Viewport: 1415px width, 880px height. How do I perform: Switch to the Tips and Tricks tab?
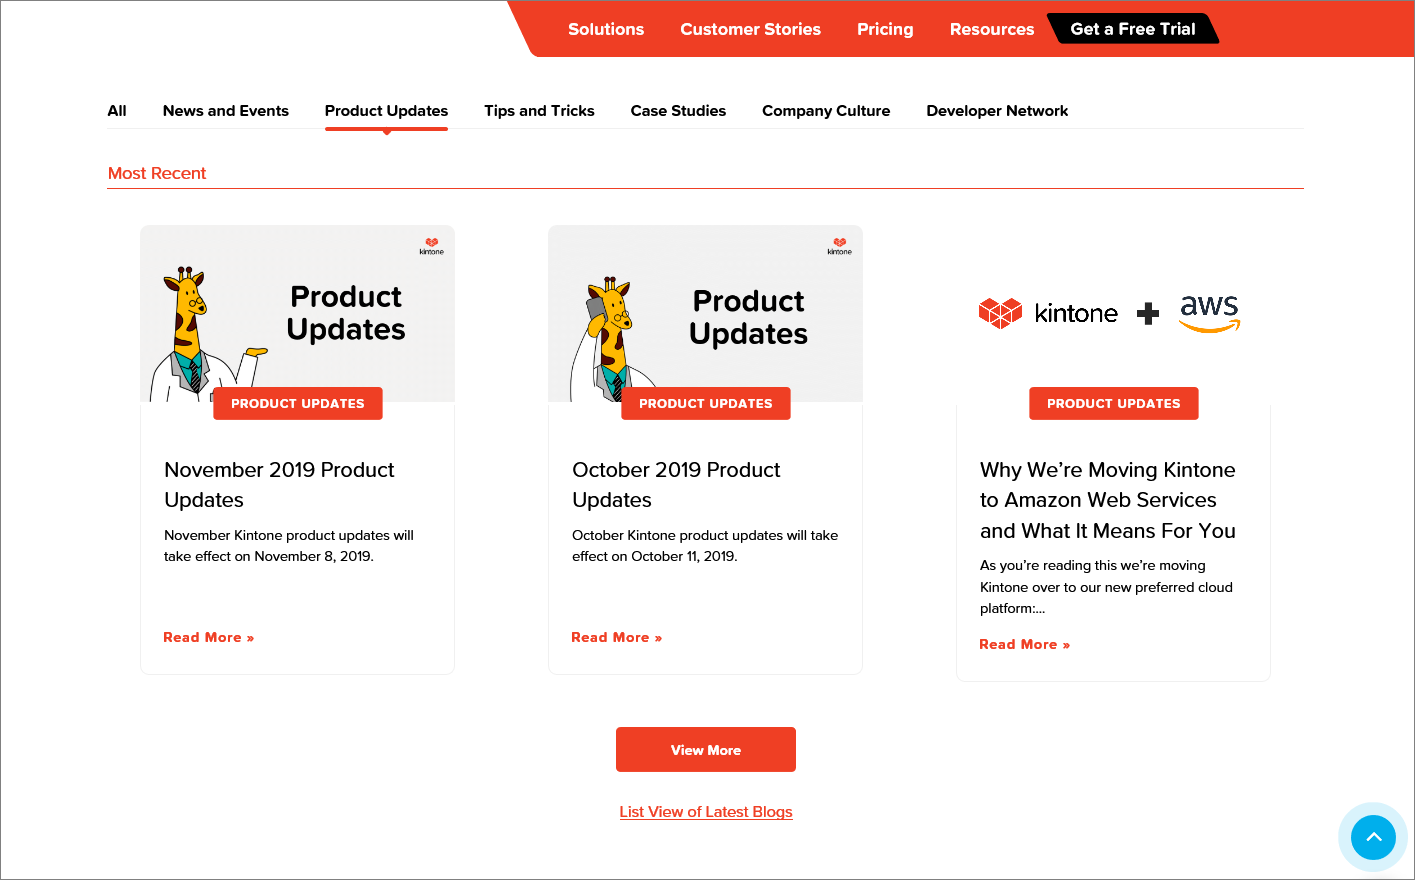click(x=539, y=111)
